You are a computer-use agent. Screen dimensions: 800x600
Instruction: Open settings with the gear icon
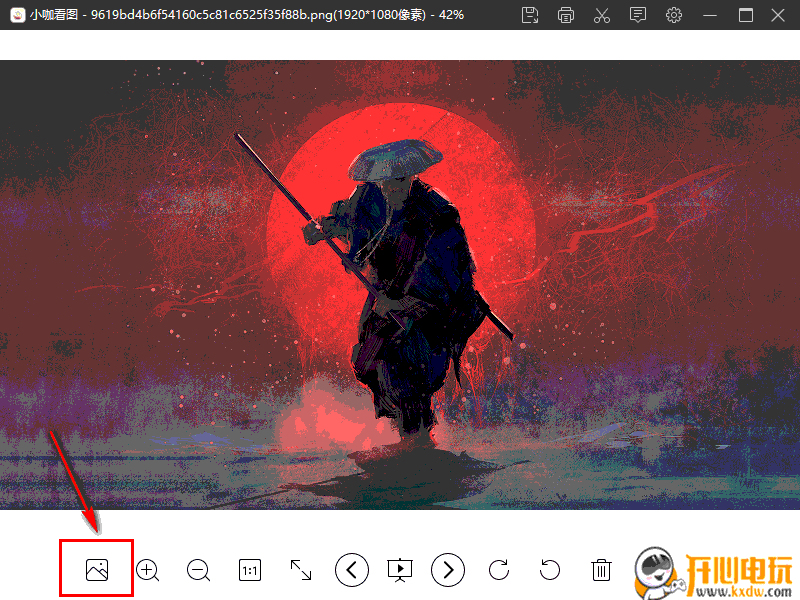tap(674, 15)
